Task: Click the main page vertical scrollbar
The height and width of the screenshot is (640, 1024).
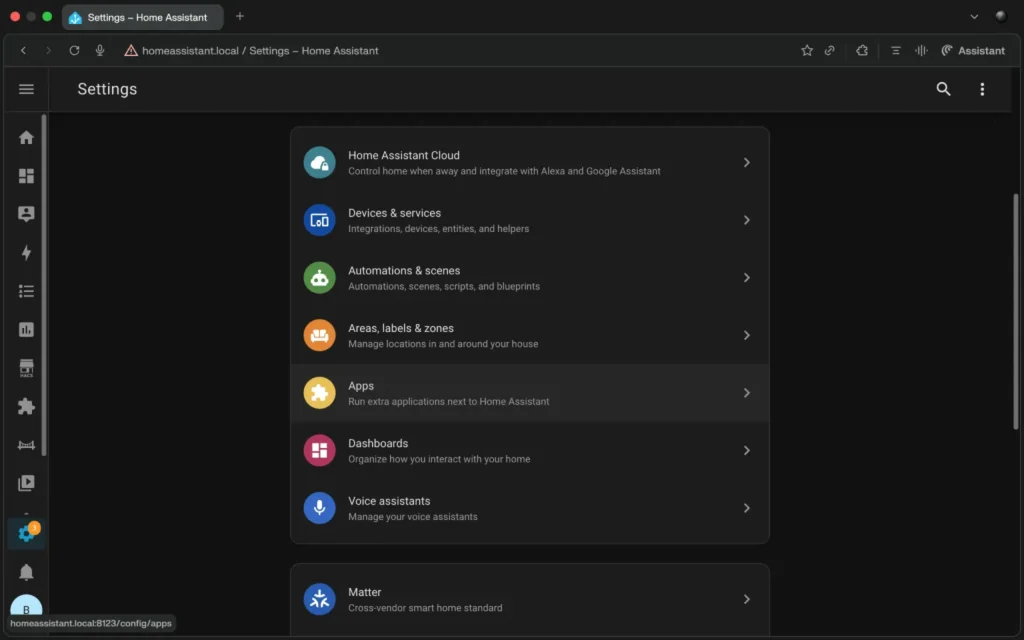Action: click(x=1016, y=312)
